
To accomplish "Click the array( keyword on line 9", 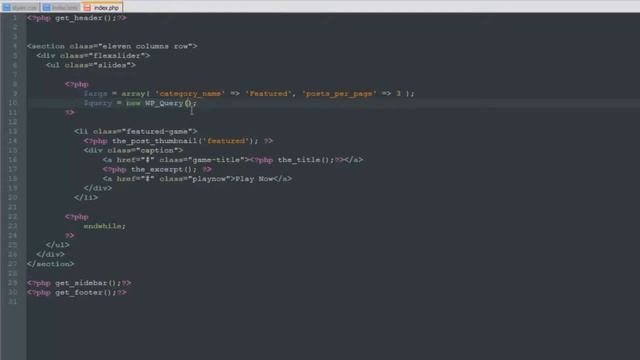I will click(x=136, y=93).
